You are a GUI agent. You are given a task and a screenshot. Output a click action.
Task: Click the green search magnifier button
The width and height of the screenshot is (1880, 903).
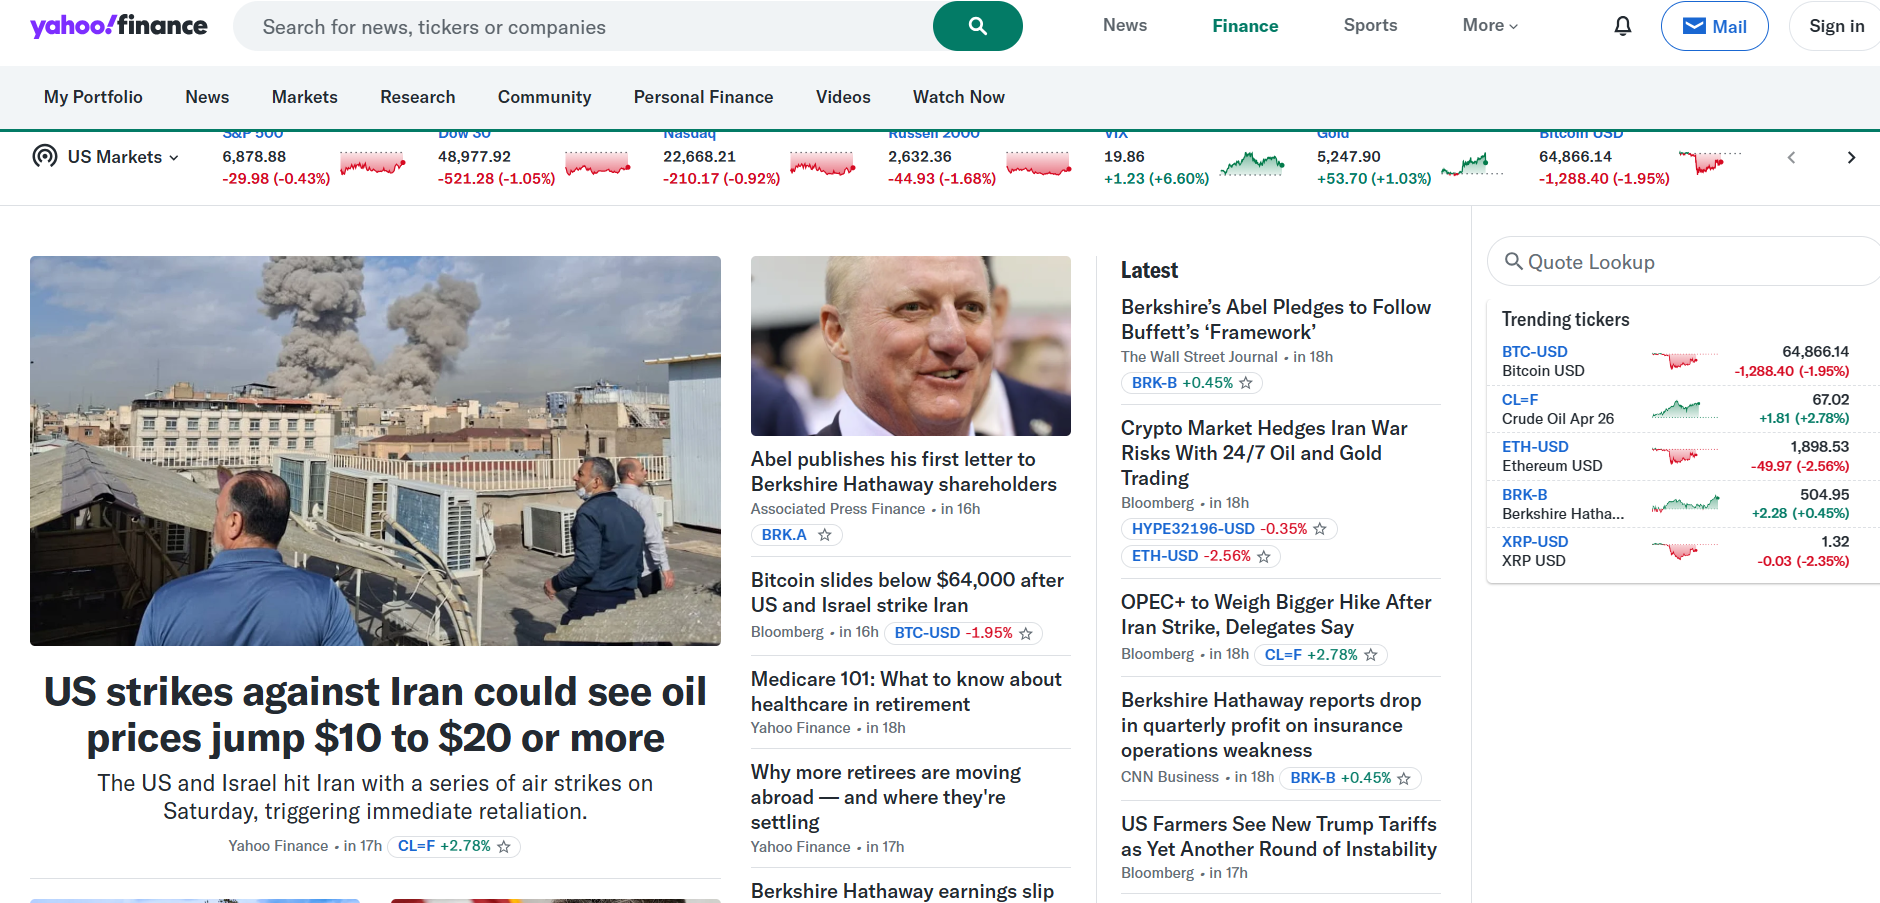[977, 26]
